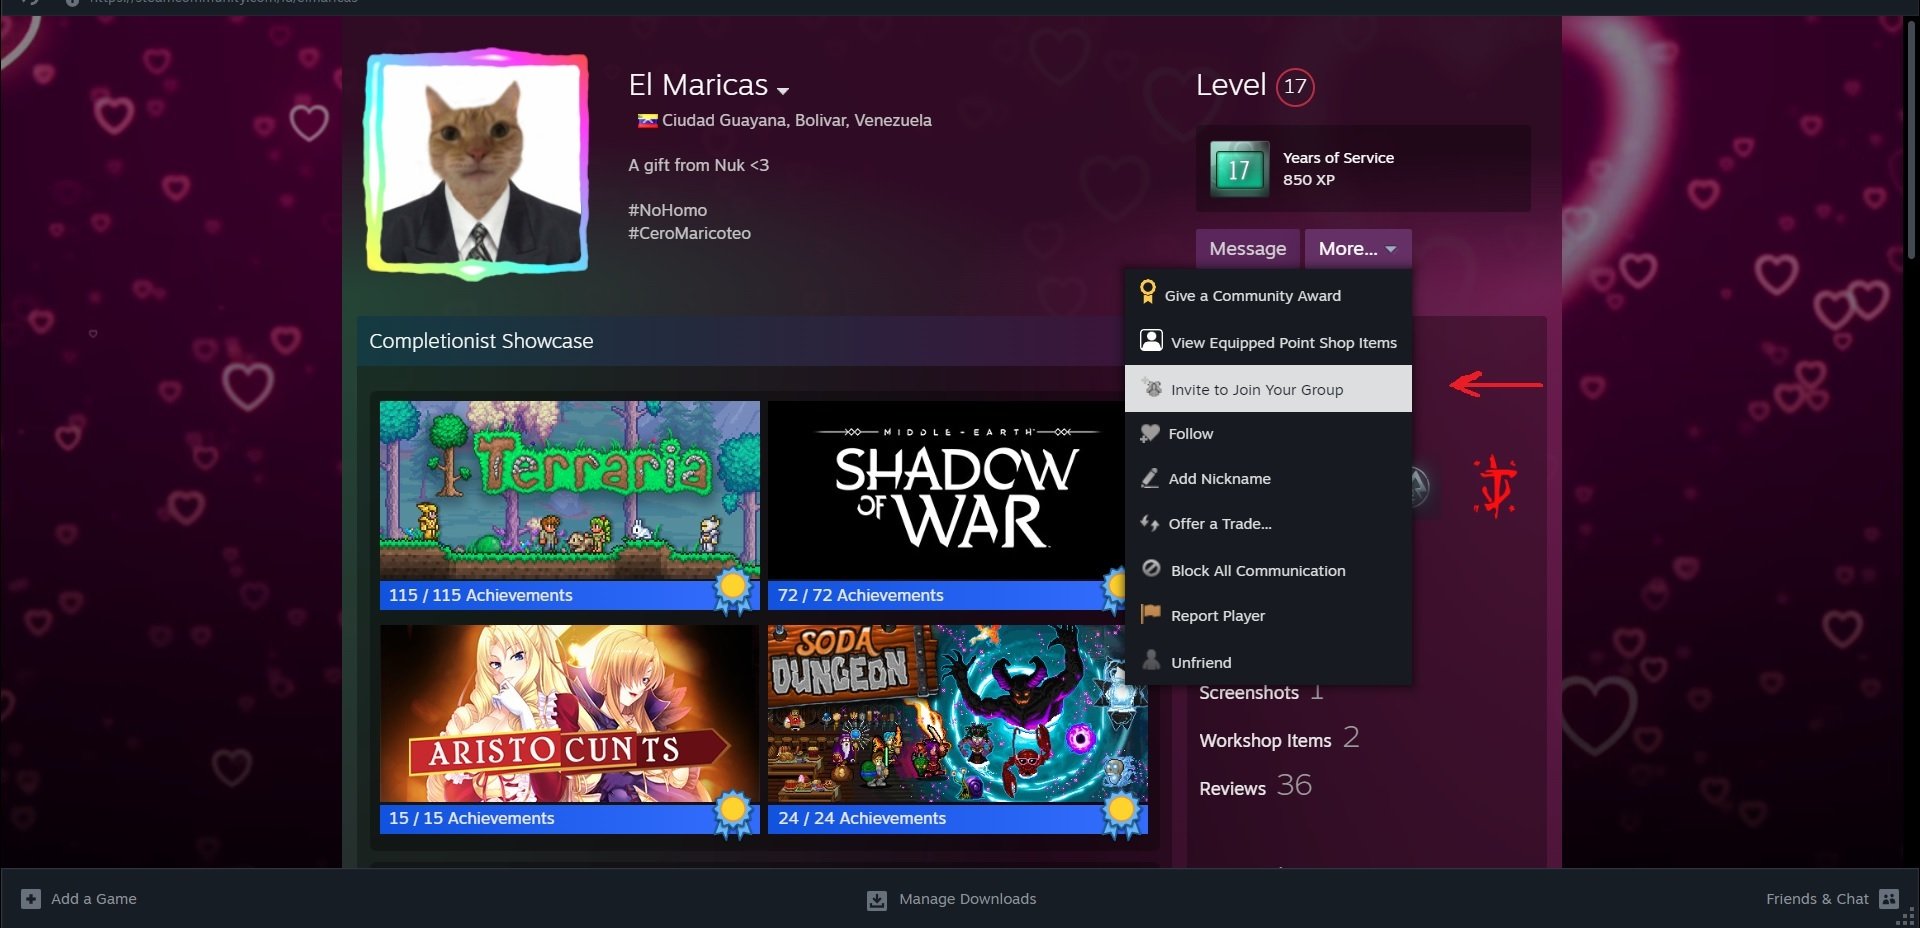This screenshot has width=1923, height=928.
Task: Open the El Maricas name dropdown arrow
Action: [781, 90]
